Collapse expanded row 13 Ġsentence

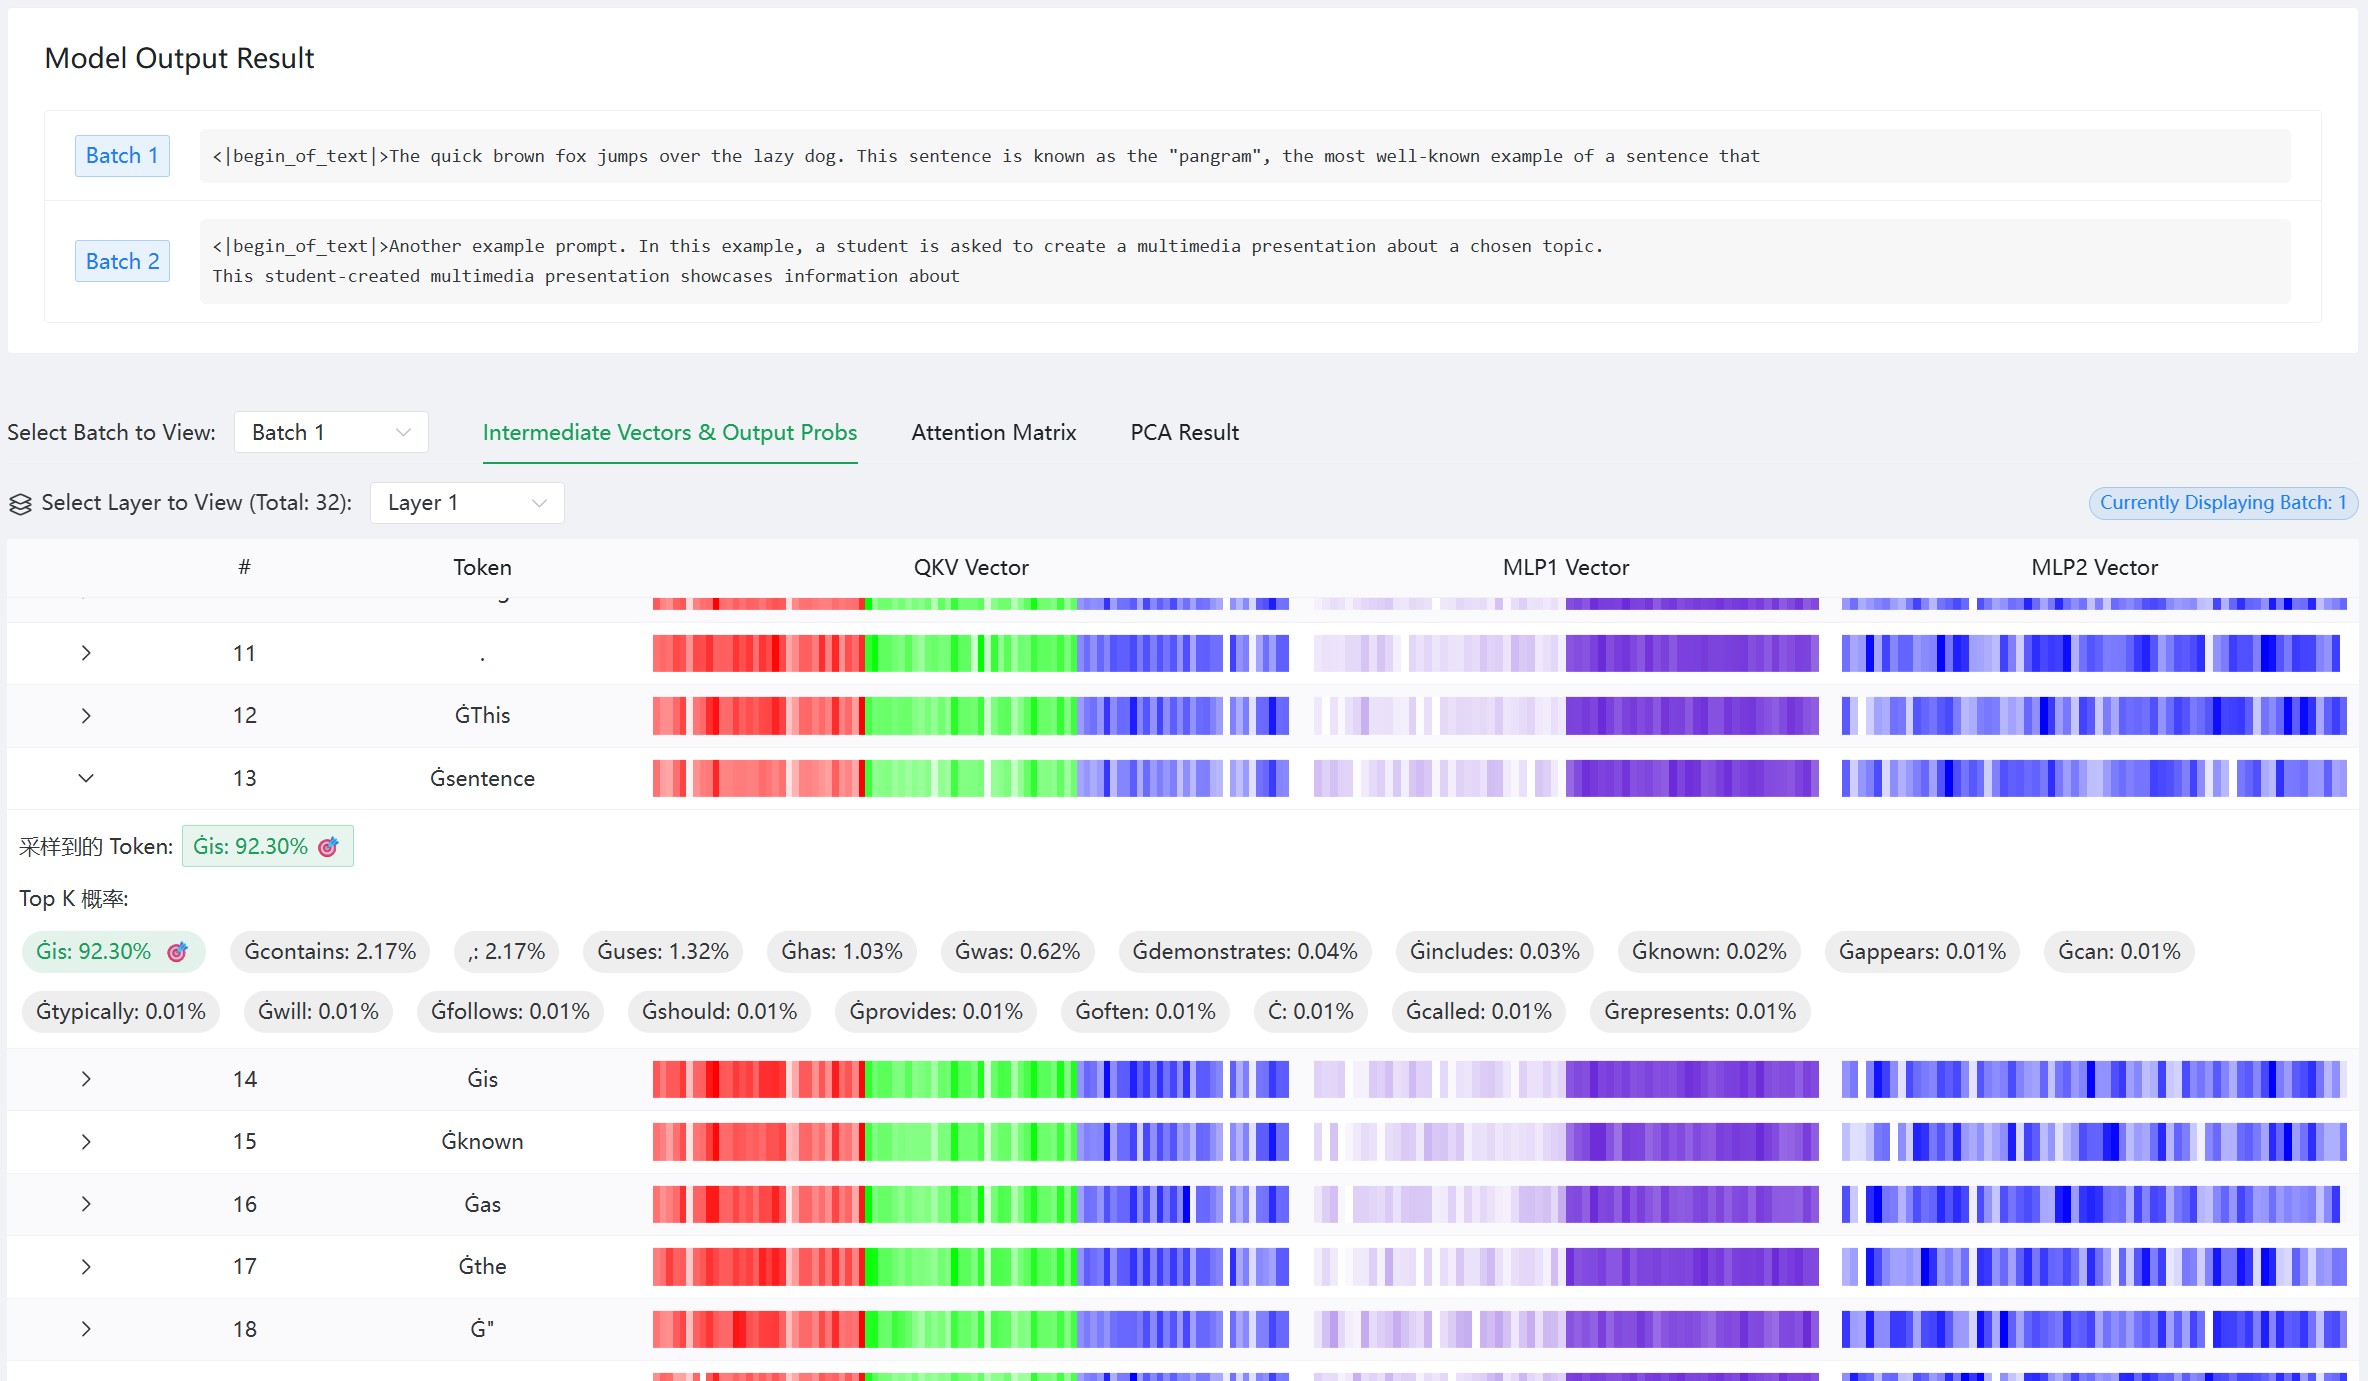point(86,778)
